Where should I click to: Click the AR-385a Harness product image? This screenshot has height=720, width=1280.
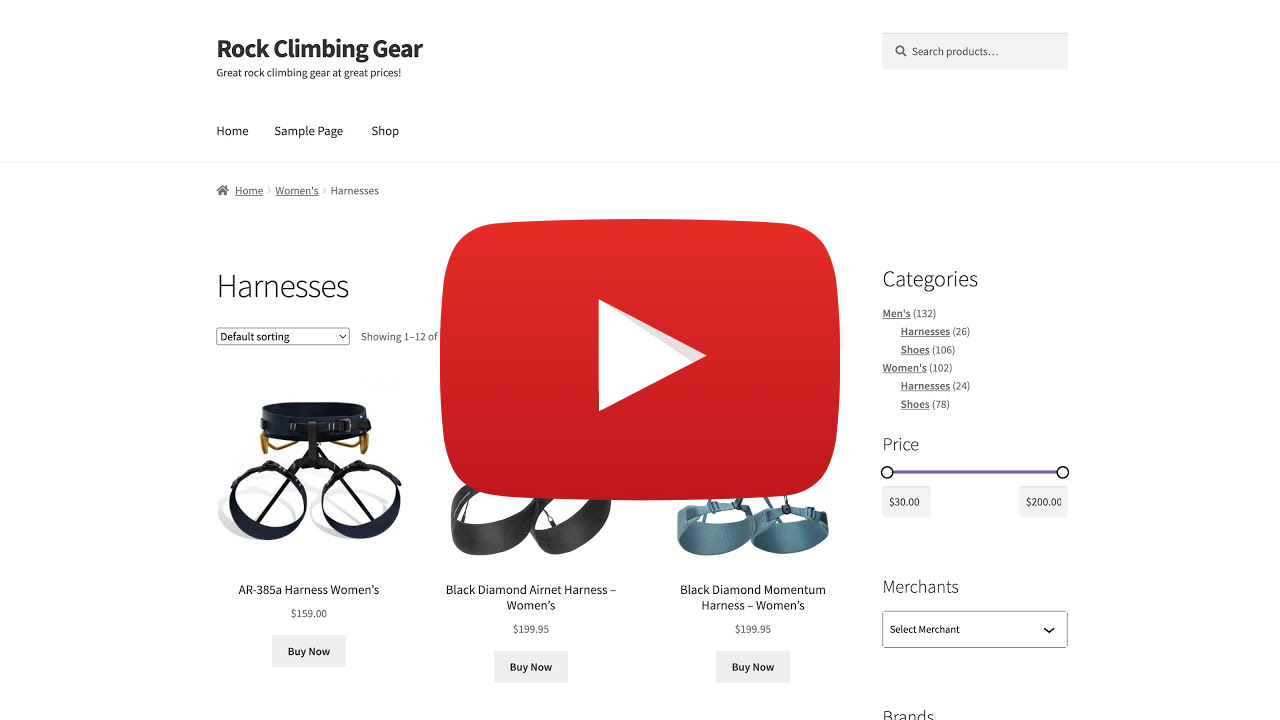(x=309, y=470)
